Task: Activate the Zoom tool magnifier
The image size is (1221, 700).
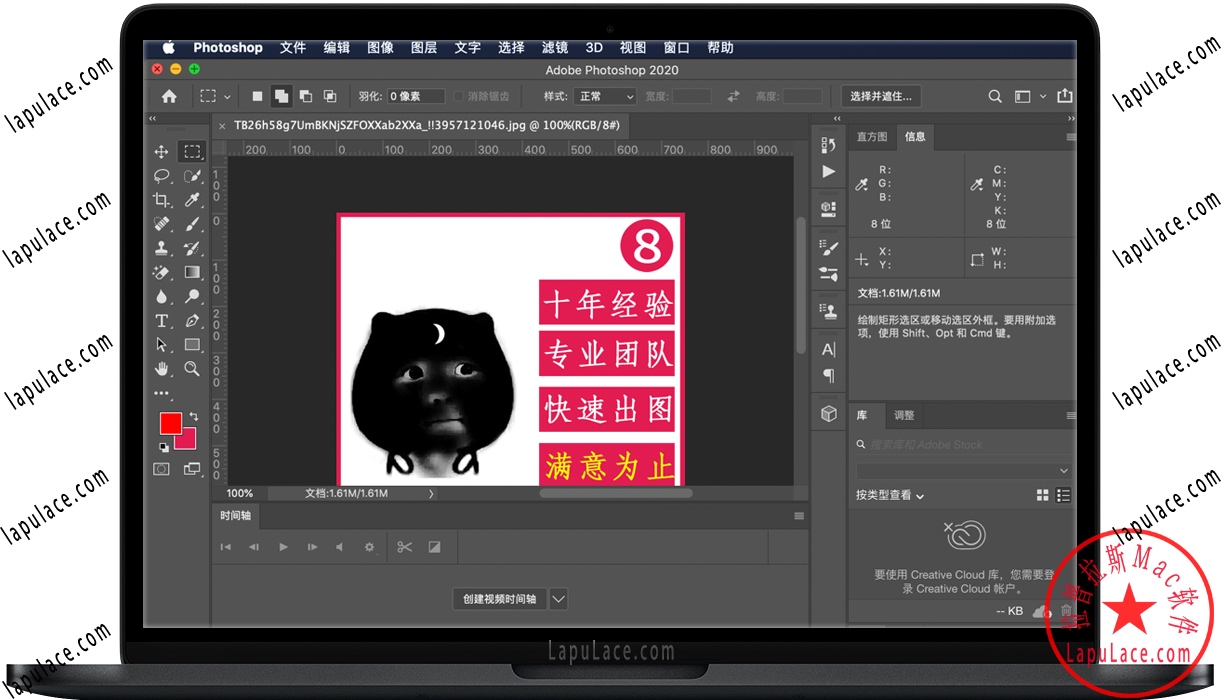Action: (x=192, y=369)
